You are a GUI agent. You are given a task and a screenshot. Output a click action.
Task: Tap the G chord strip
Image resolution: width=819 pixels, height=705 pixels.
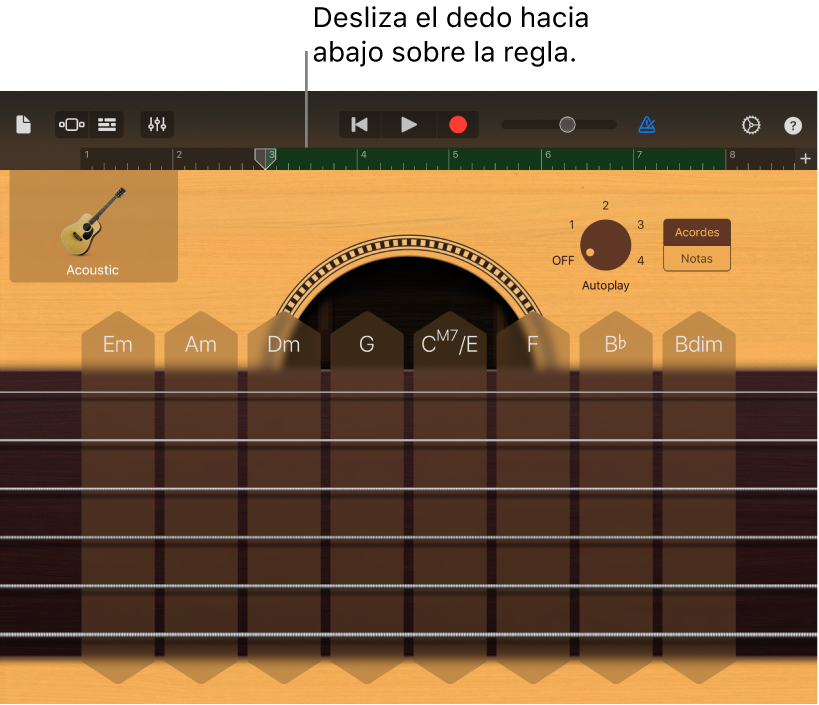(367, 496)
